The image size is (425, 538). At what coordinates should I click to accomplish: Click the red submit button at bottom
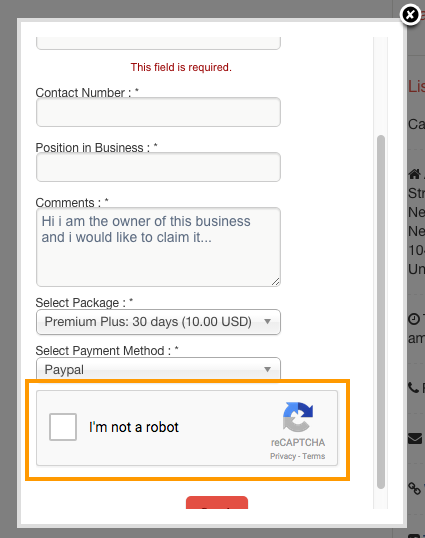click(x=217, y=503)
